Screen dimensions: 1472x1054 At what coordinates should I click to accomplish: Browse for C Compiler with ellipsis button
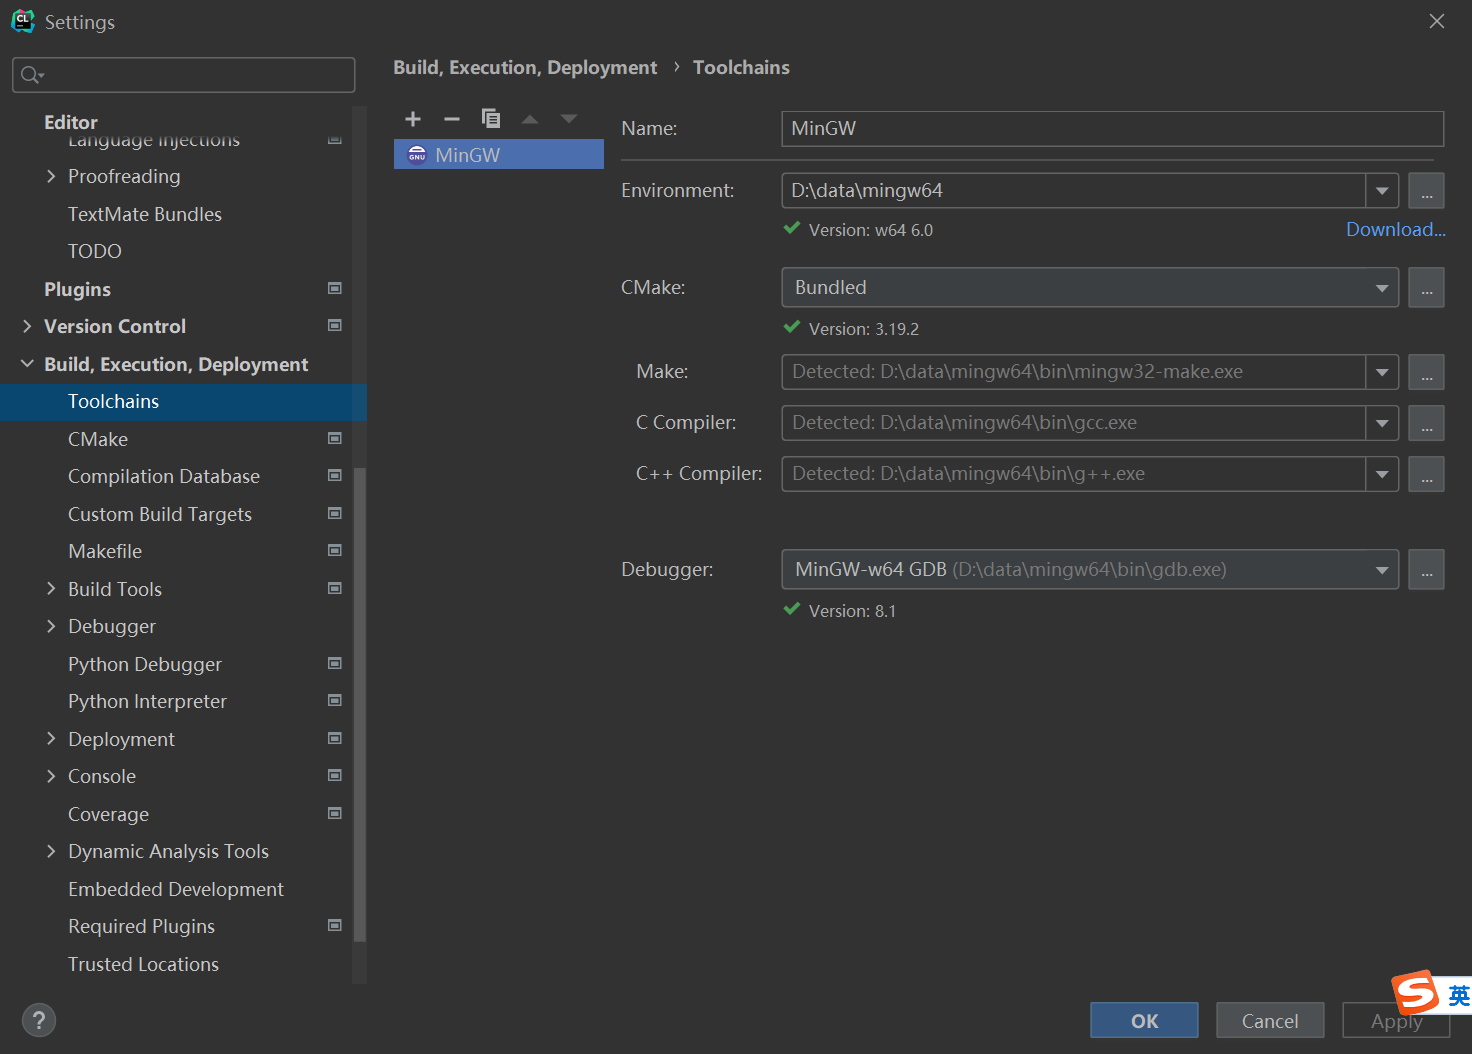(1426, 423)
